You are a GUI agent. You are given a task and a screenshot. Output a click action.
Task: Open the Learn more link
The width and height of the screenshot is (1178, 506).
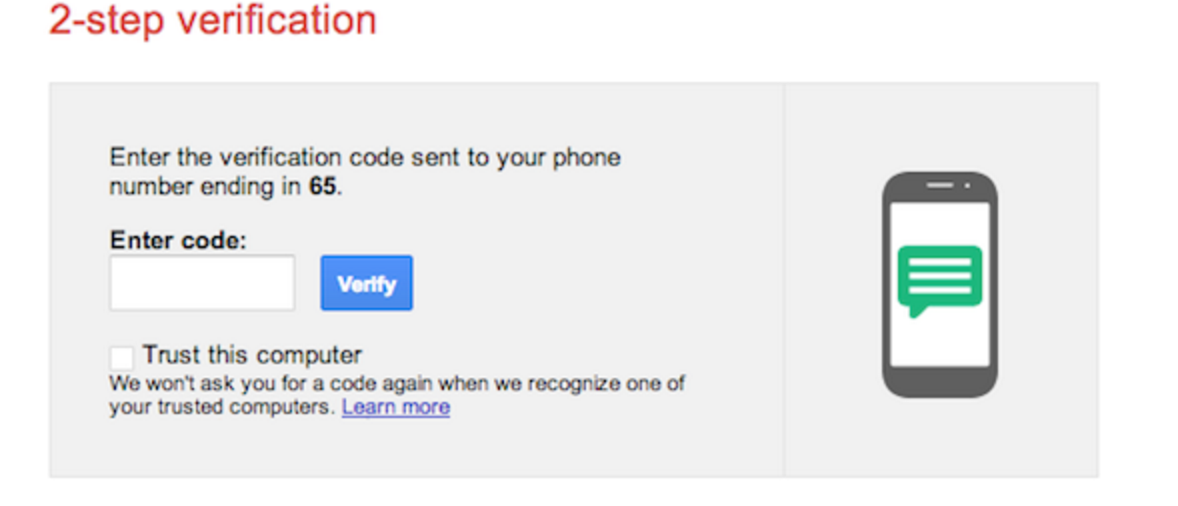tap(396, 407)
